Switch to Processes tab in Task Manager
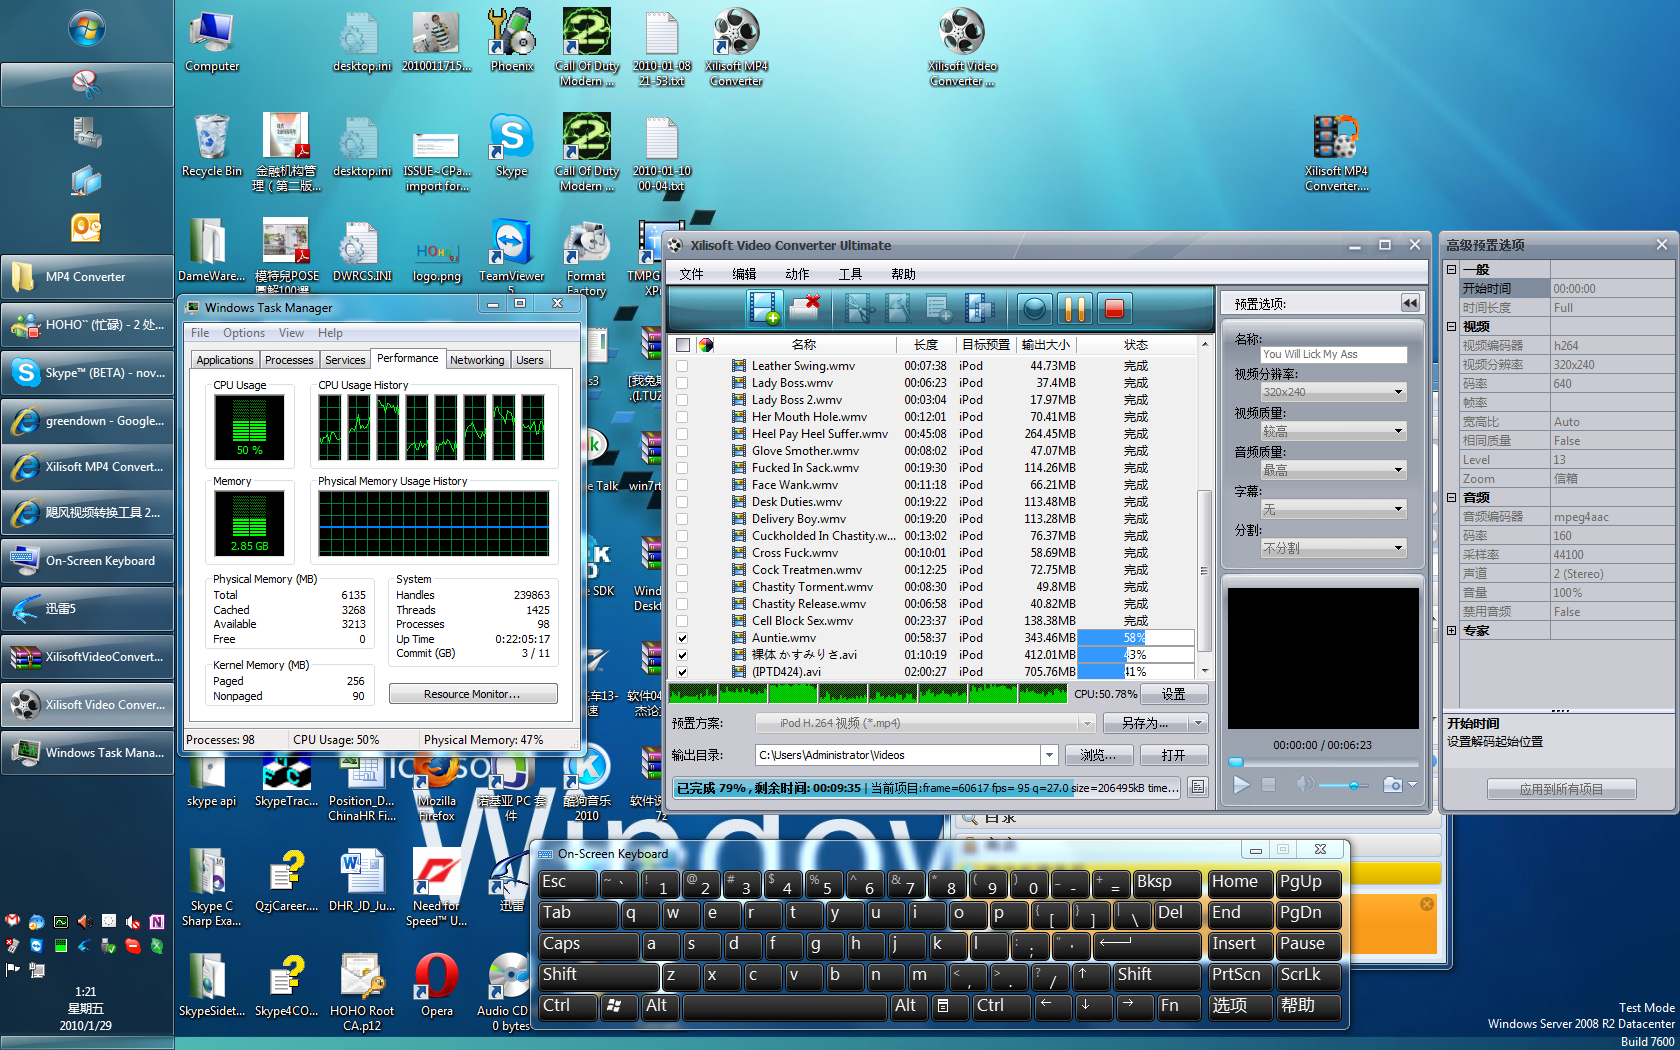 coord(289,360)
